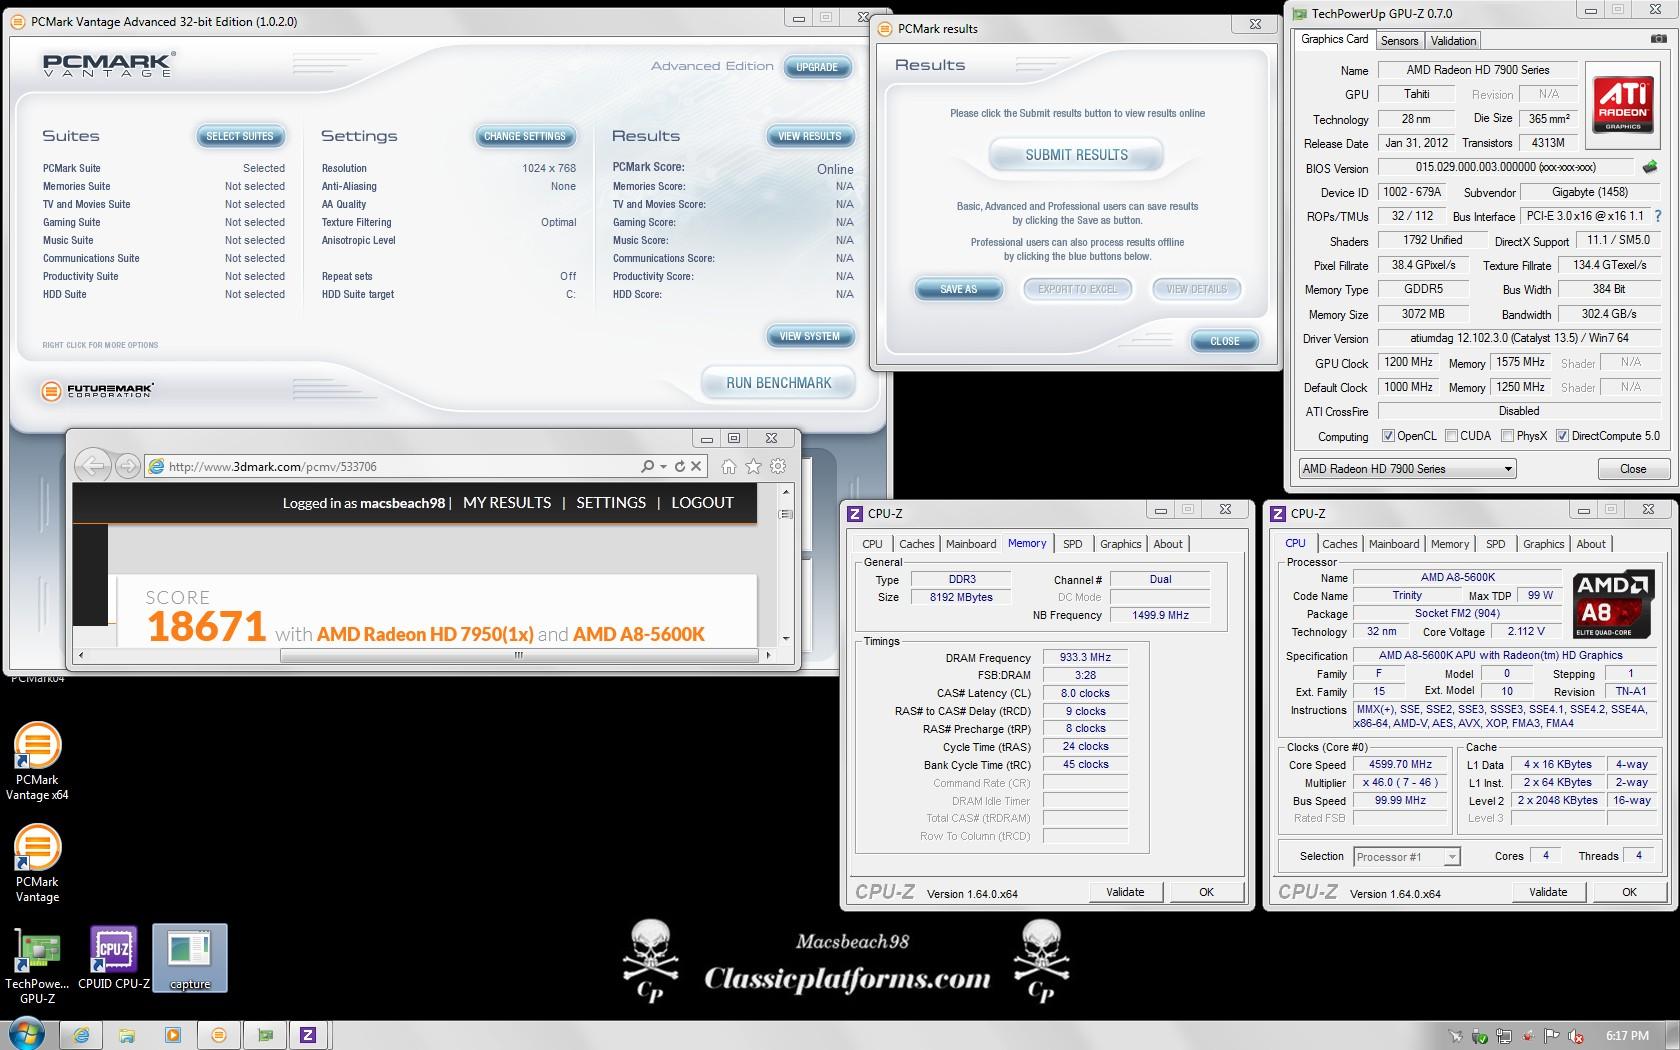Switch to Sensors tab in GPU-Z

[1399, 41]
